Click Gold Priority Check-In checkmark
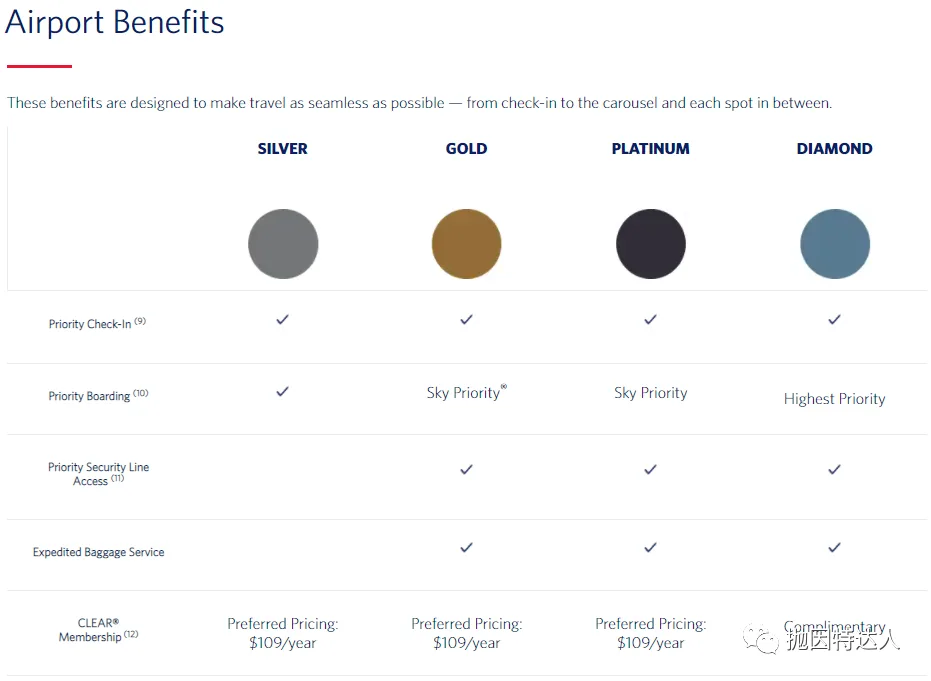The height and width of the screenshot is (681, 931). coord(467,319)
